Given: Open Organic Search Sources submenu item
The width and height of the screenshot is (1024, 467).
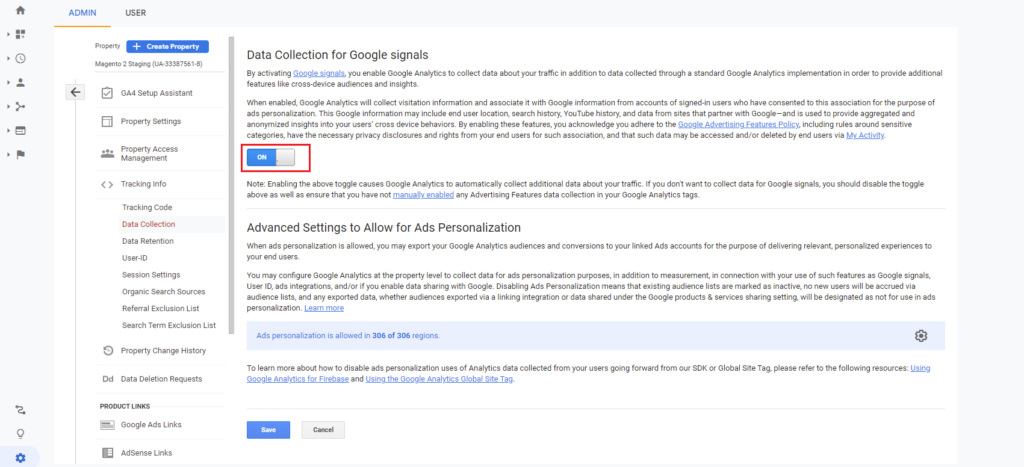Looking at the screenshot, I should pos(163,291).
